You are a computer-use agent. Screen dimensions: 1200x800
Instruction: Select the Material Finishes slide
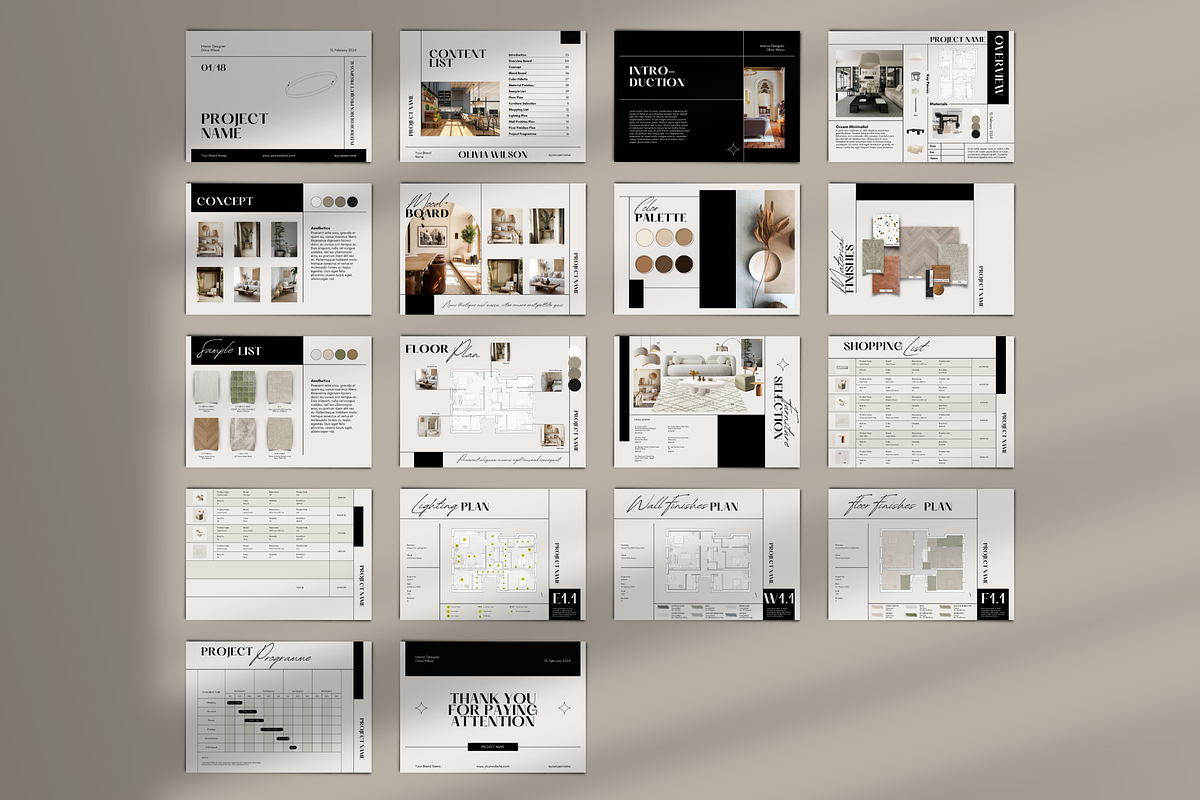(x=920, y=248)
